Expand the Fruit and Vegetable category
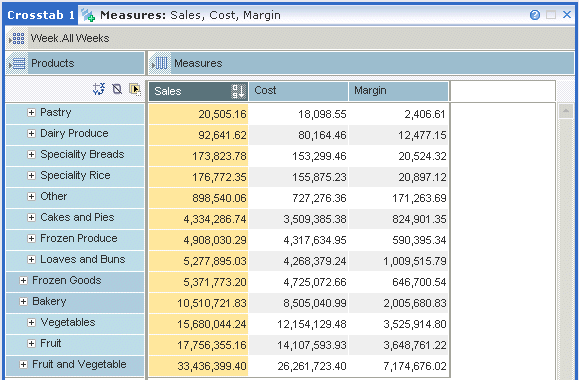 tap(23, 364)
